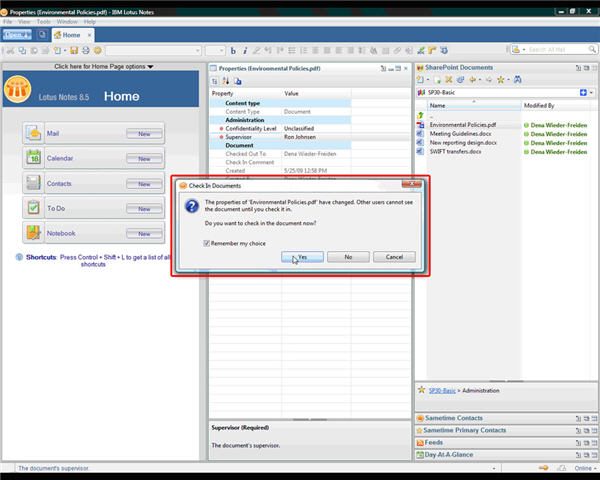Expand the Home Page options dropdown
This screenshot has height=480, width=600.
[x=105, y=67]
